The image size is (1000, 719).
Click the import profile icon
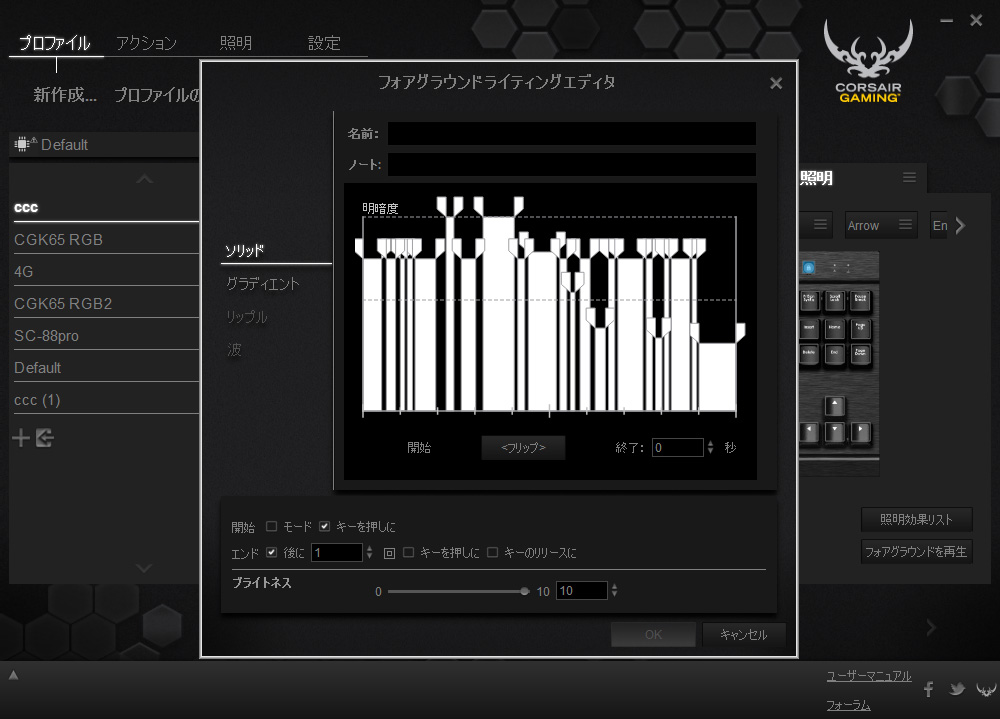[x=44, y=438]
